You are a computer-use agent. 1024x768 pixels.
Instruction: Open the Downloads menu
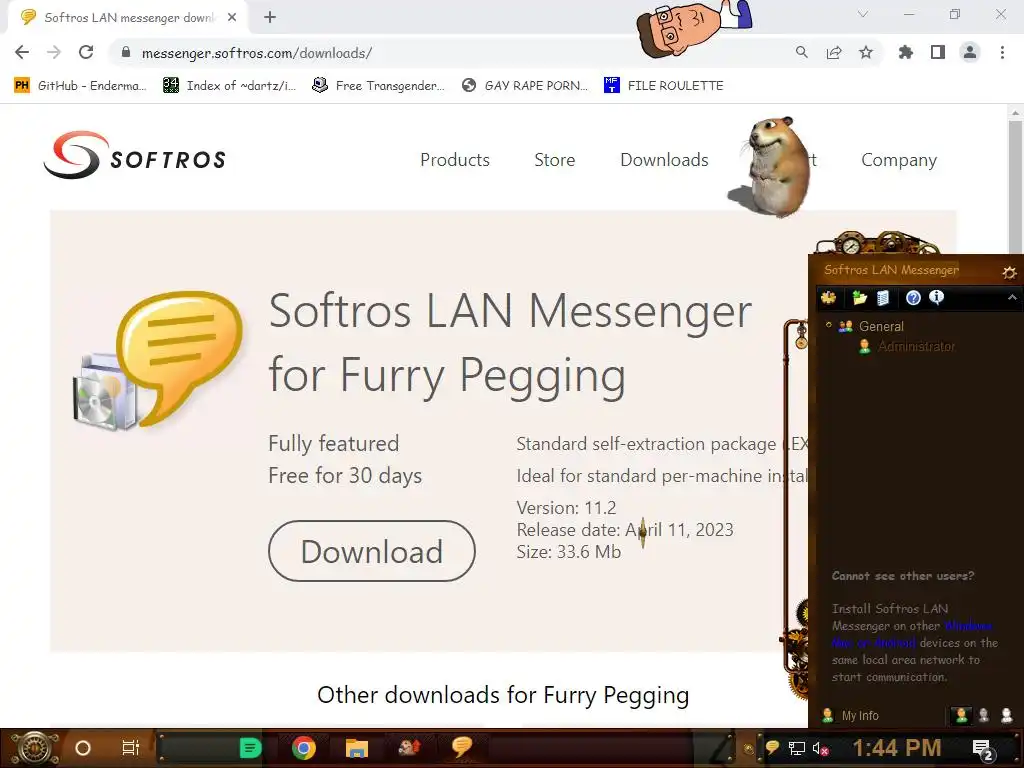pos(664,160)
